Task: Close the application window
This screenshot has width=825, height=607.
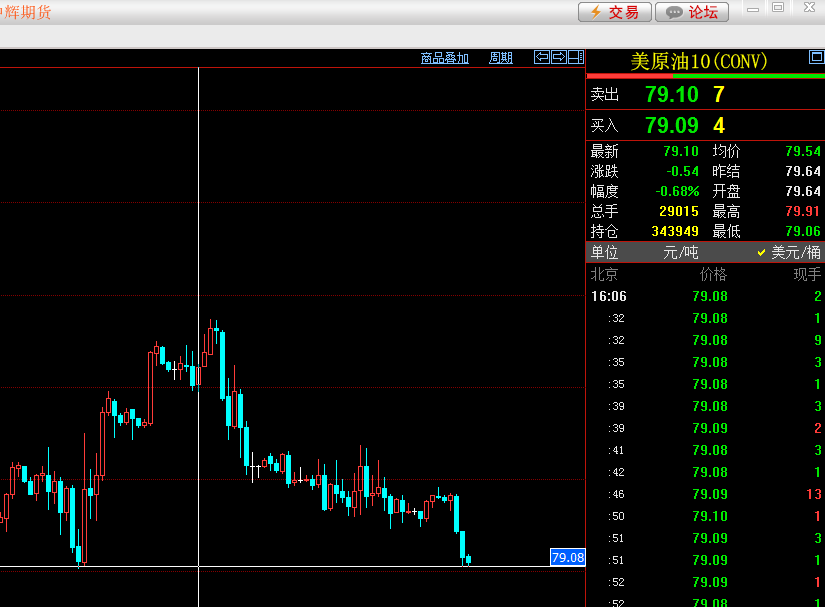Action: [809, 7]
